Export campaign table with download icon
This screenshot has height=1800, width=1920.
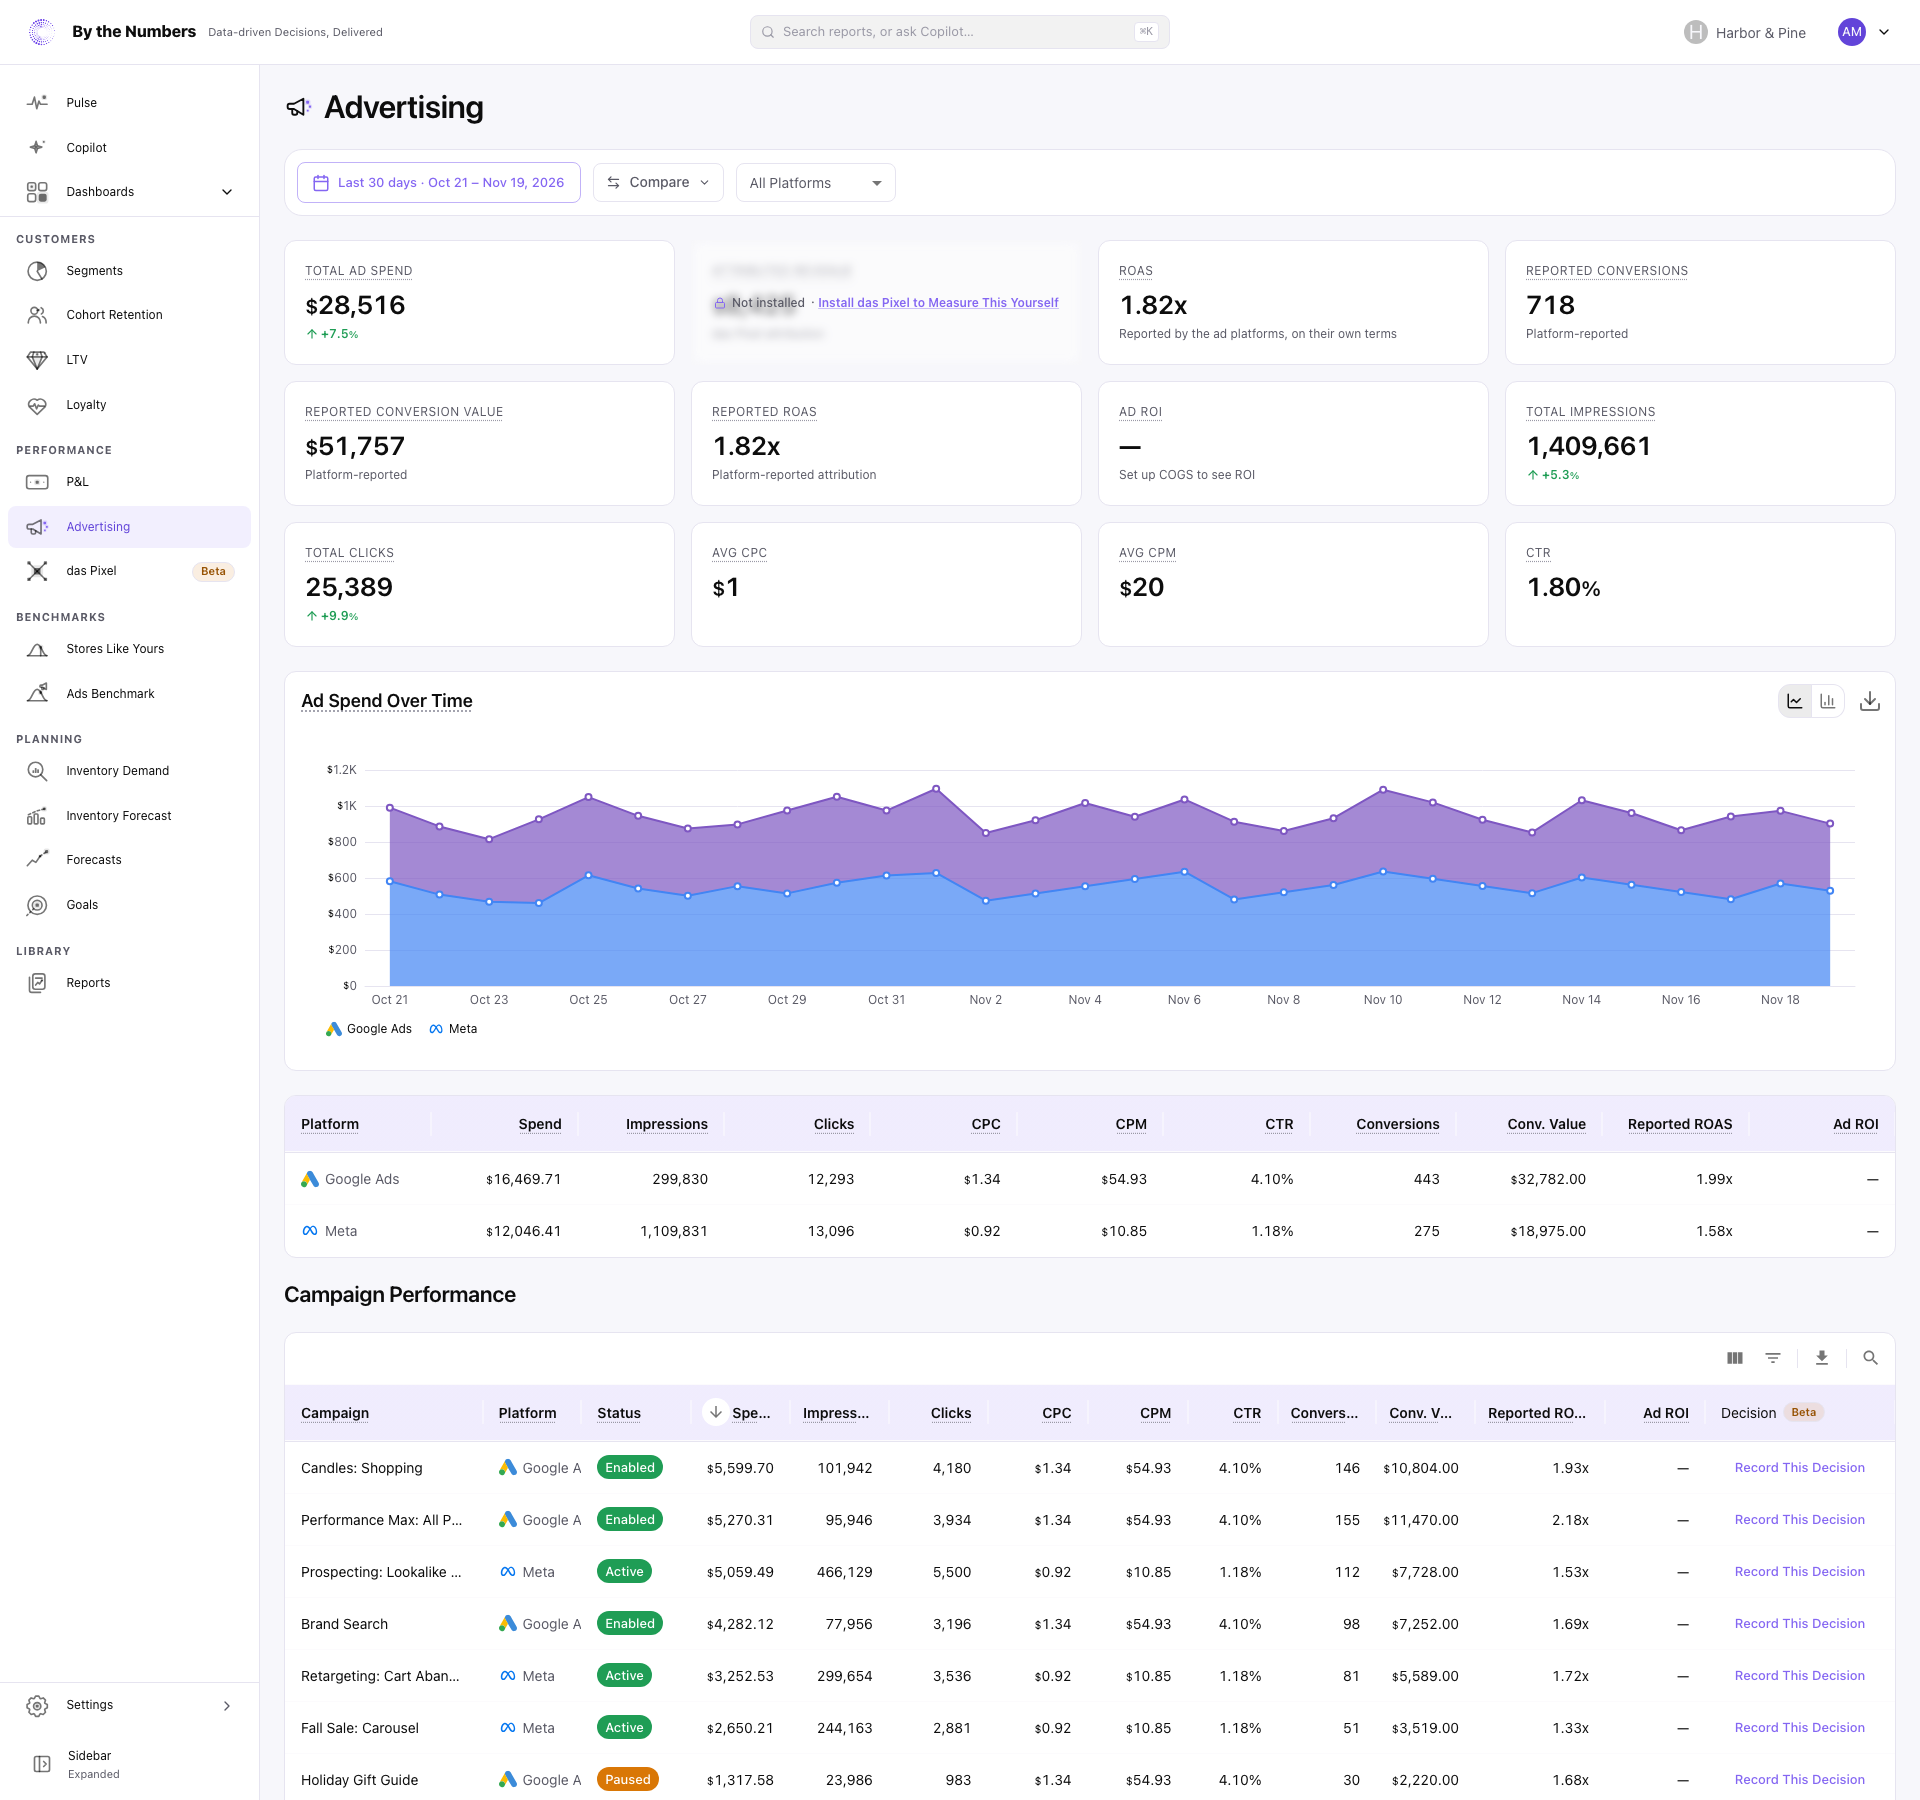(1822, 1358)
